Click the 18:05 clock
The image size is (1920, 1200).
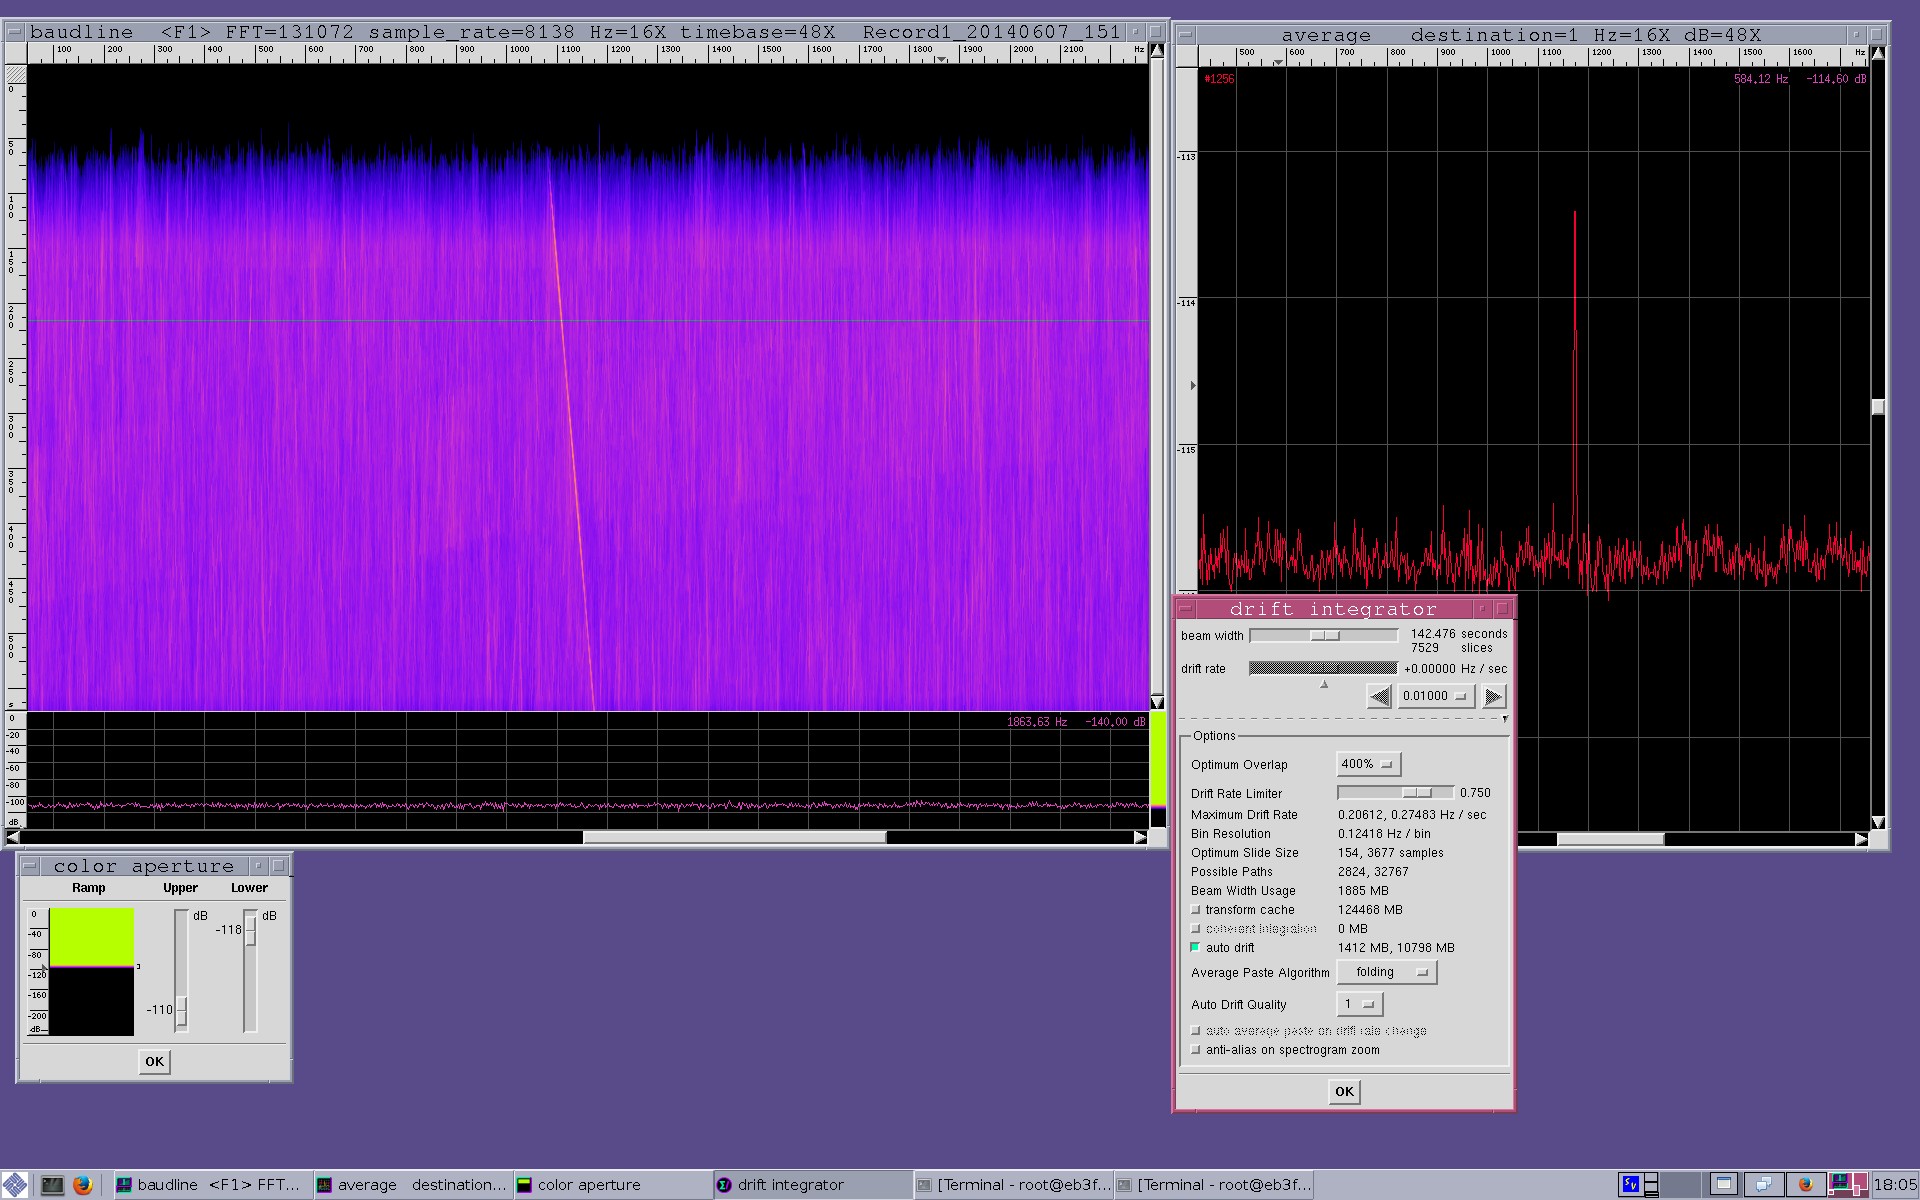click(1894, 1185)
